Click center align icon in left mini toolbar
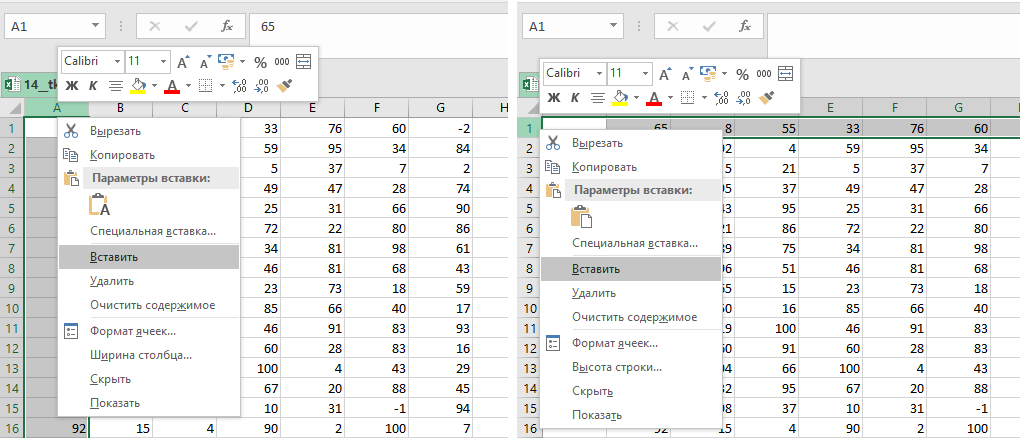1020x438 pixels. coord(115,86)
